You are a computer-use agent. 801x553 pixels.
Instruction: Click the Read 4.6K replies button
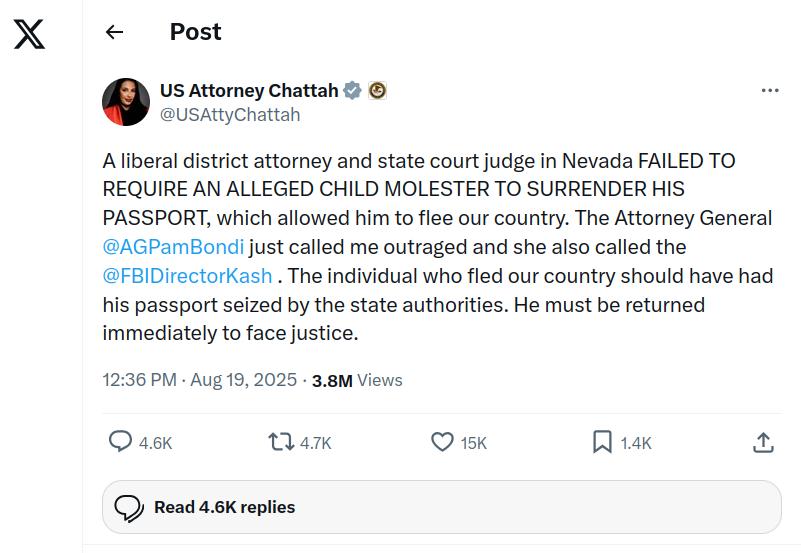click(x=441, y=507)
